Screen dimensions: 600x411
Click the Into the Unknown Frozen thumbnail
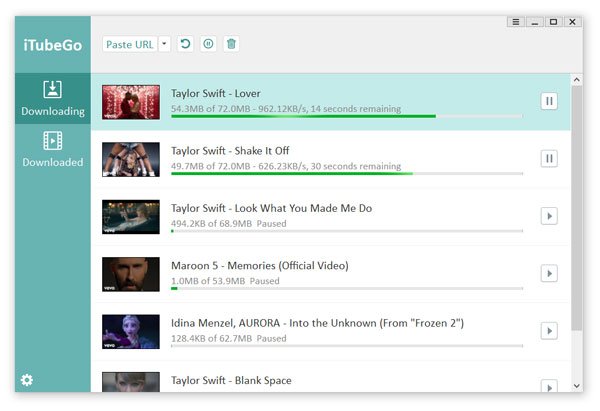(x=131, y=332)
